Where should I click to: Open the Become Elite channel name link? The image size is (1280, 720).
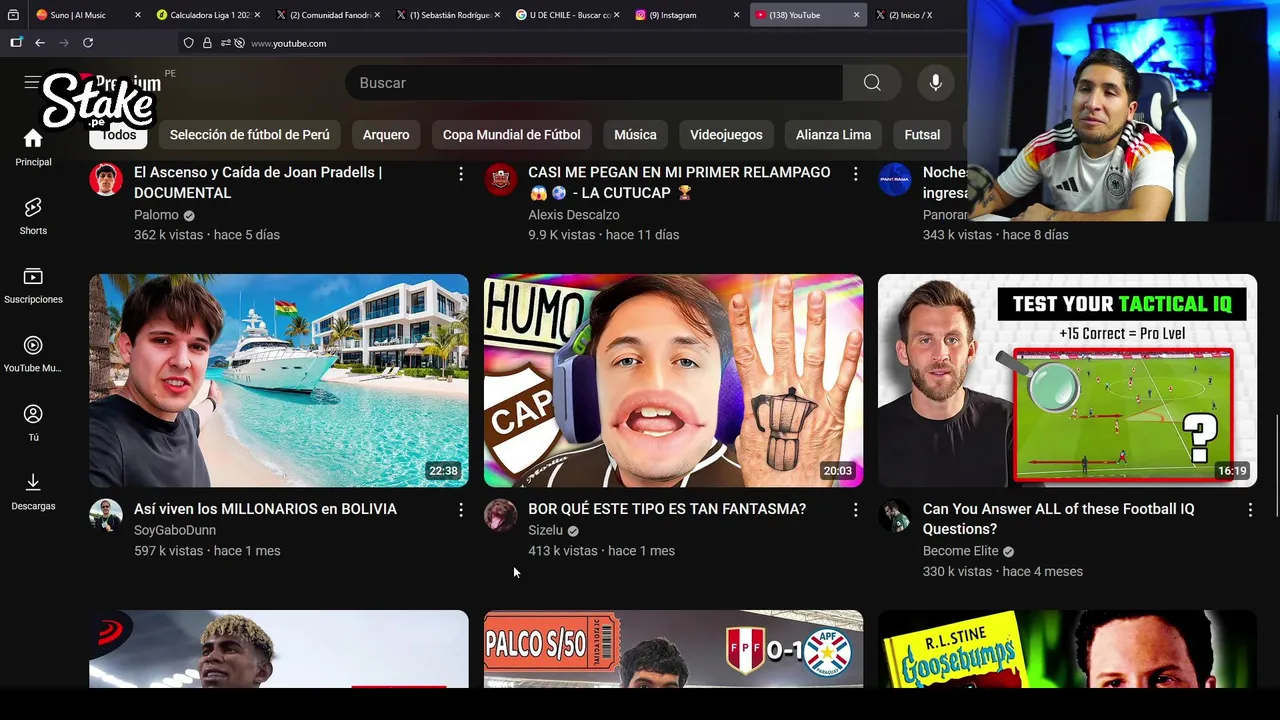[x=960, y=551]
